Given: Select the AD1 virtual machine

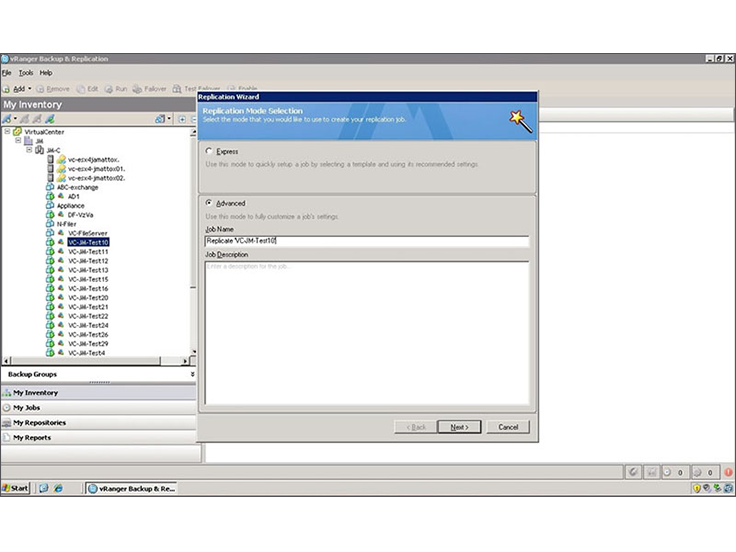Looking at the screenshot, I should coord(74,196).
